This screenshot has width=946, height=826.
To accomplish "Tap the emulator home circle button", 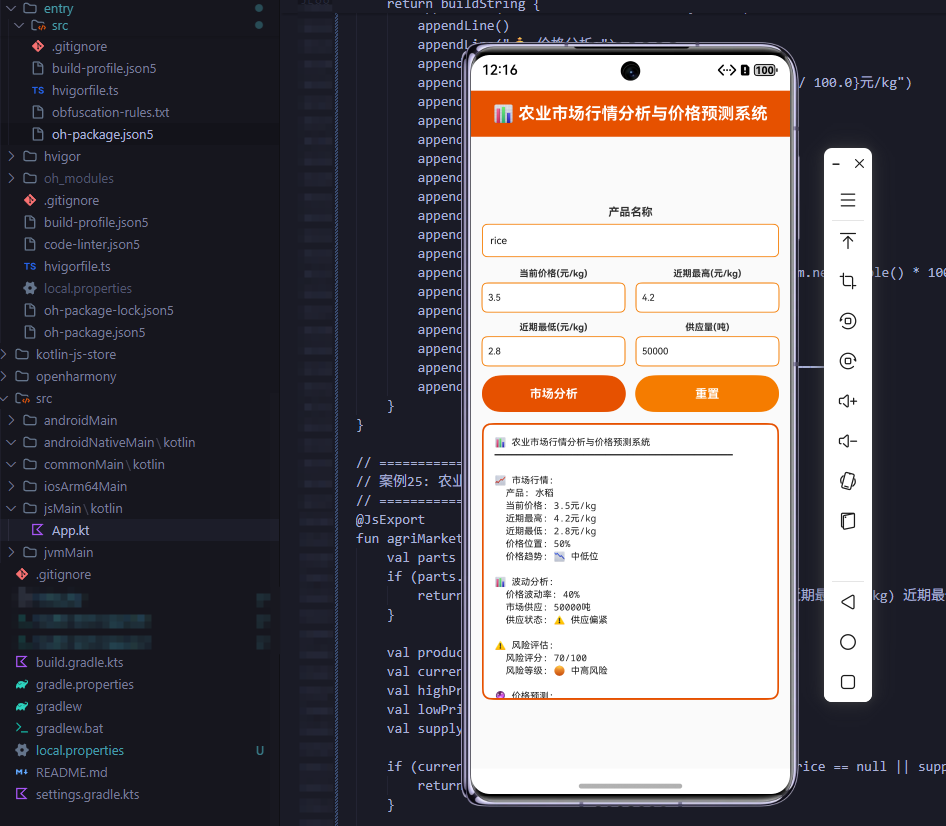I will pos(848,642).
